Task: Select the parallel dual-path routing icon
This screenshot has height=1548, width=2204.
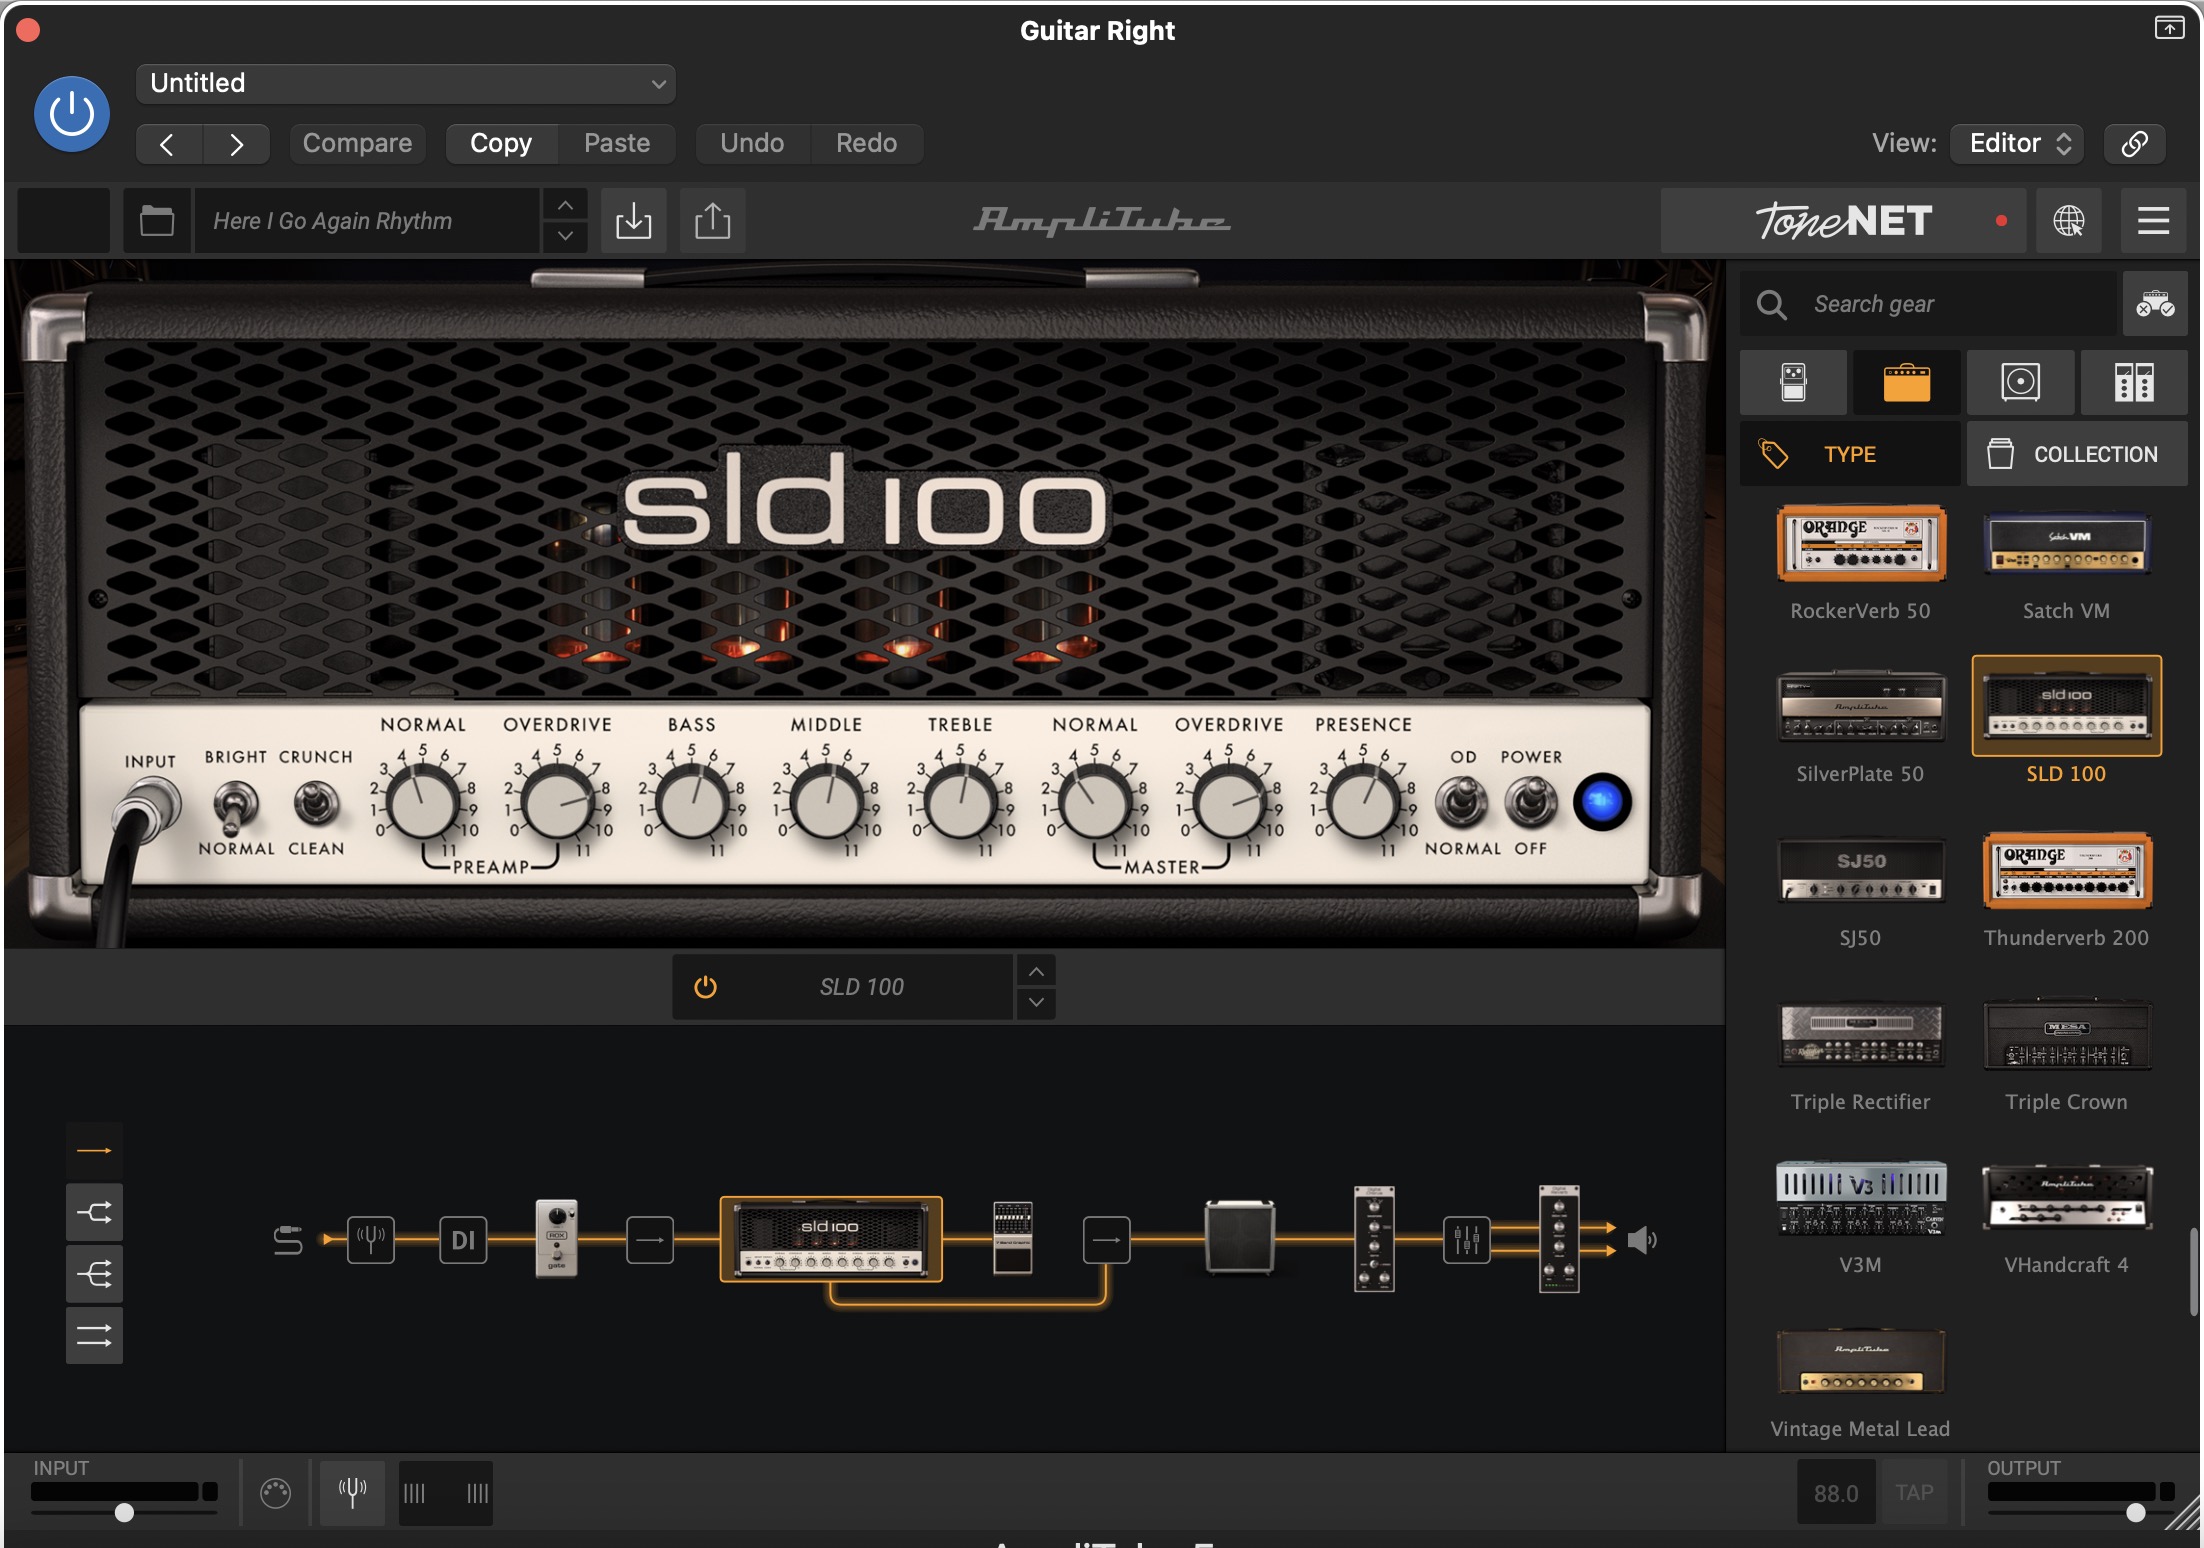Action: (x=94, y=1335)
